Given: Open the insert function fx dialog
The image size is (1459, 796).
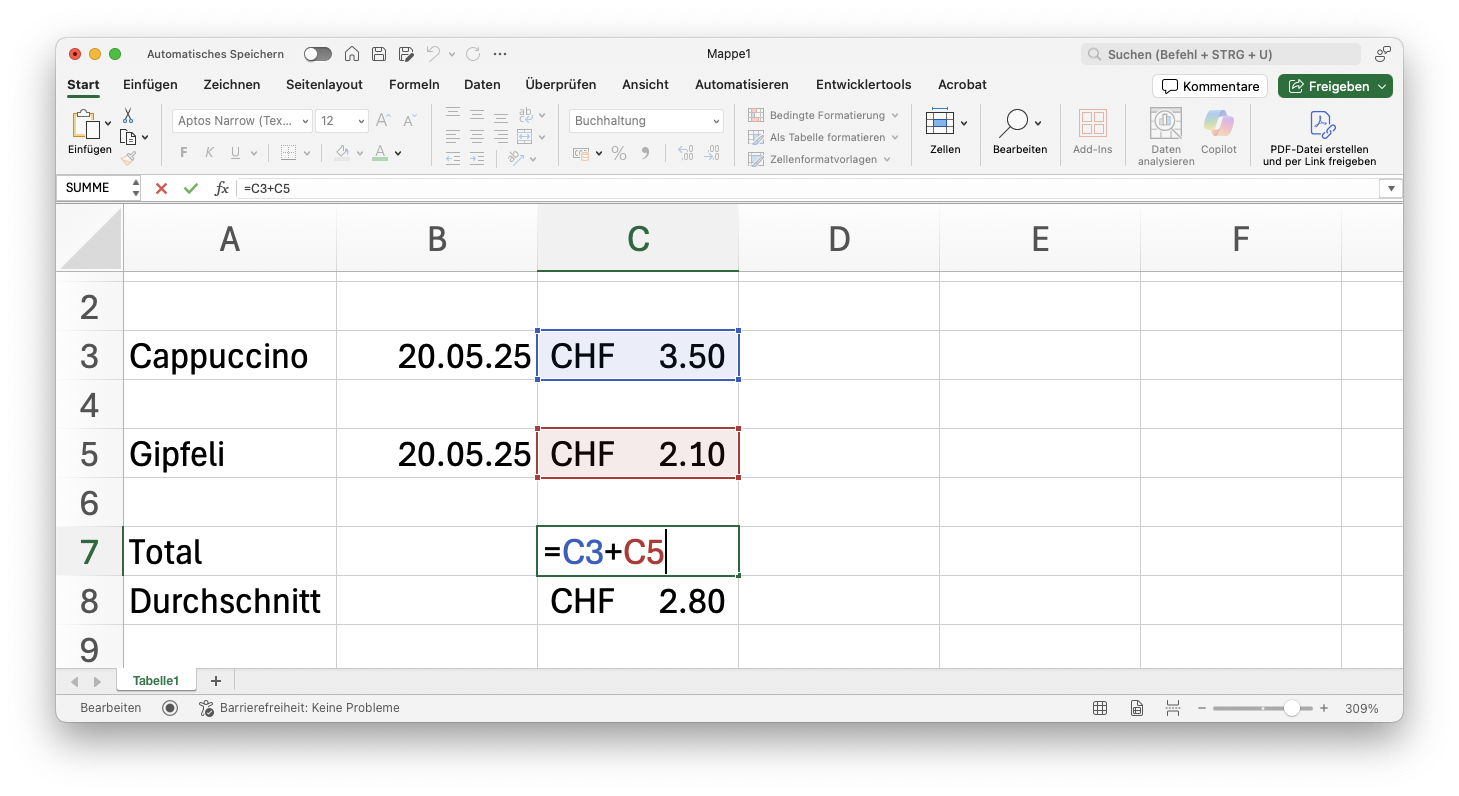Looking at the screenshot, I should 221,188.
